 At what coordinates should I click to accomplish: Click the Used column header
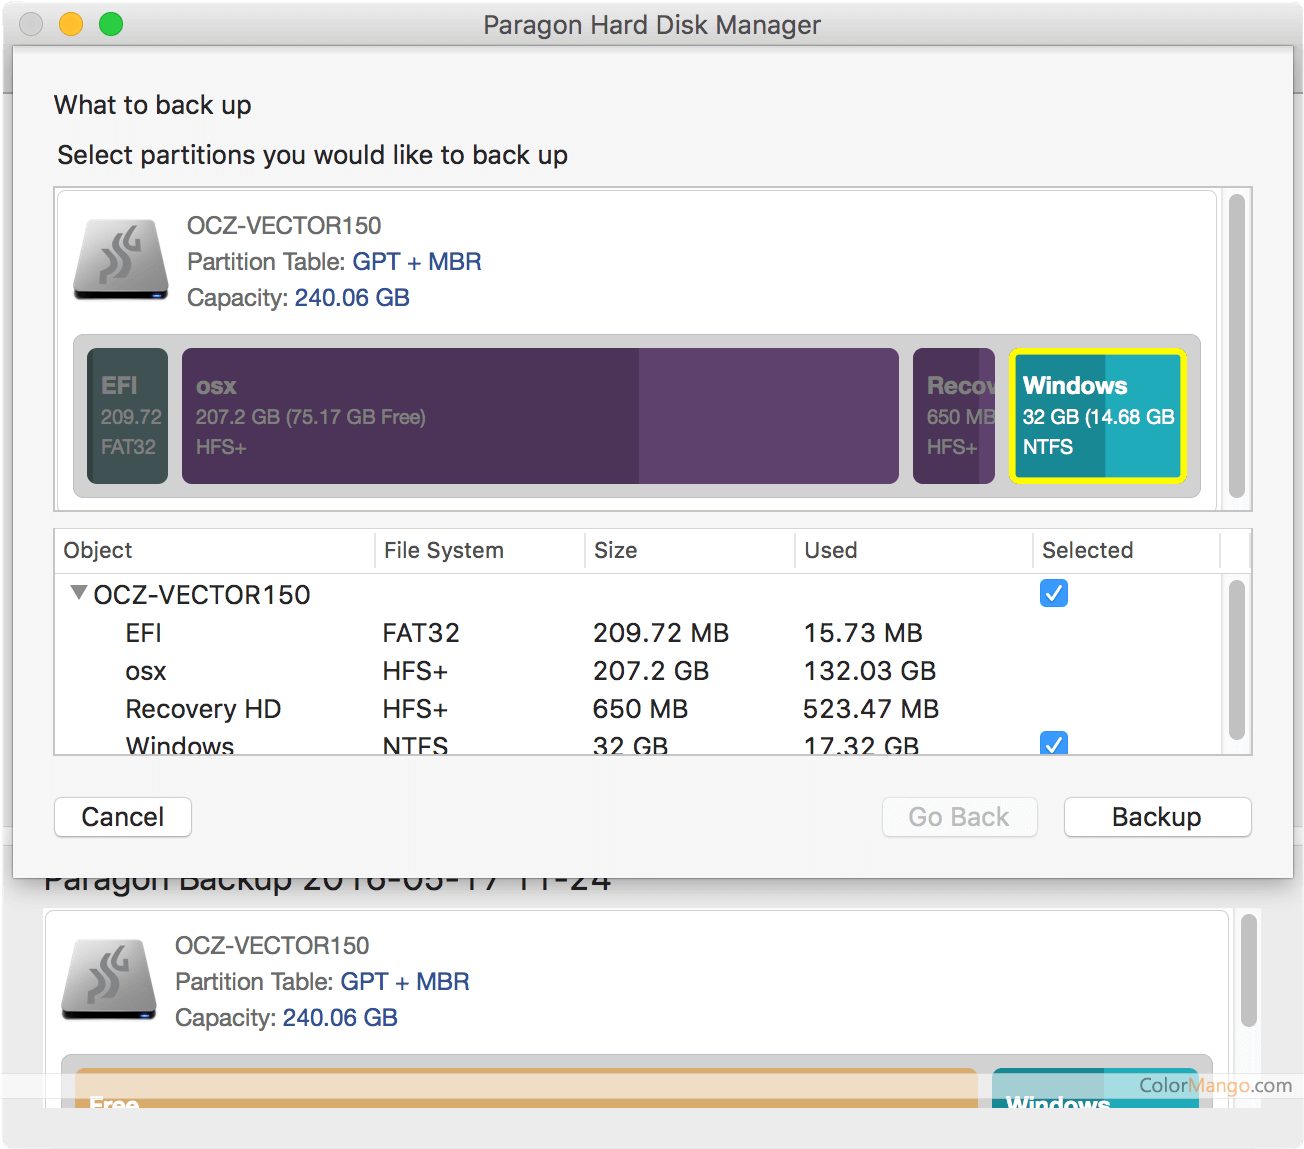coord(913,550)
